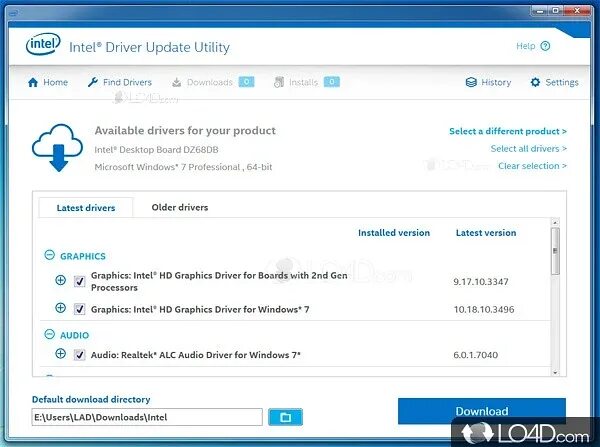Image resolution: width=600 pixels, height=447 pixels.
Task: Minimize the Intel Driver Update Utility window
Action: [x=540, y=11]
